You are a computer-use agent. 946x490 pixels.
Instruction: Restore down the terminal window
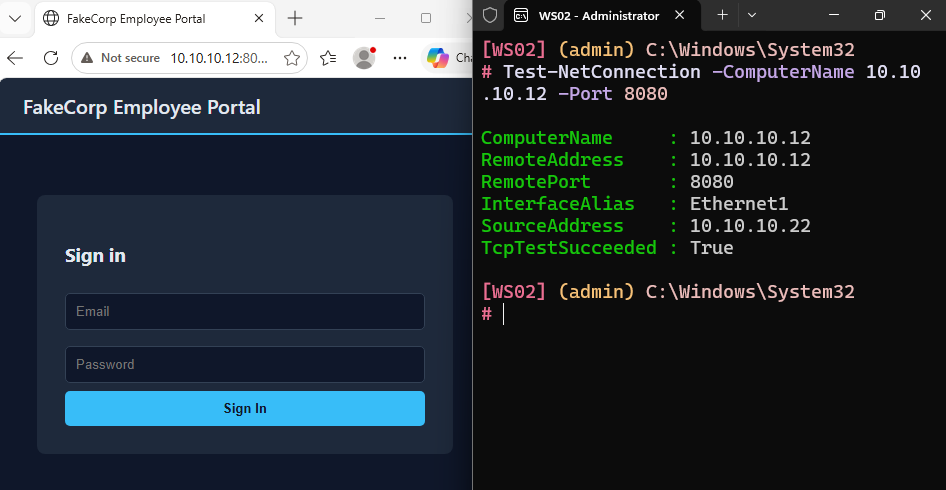pyautogui.click(x=880, y=15)
